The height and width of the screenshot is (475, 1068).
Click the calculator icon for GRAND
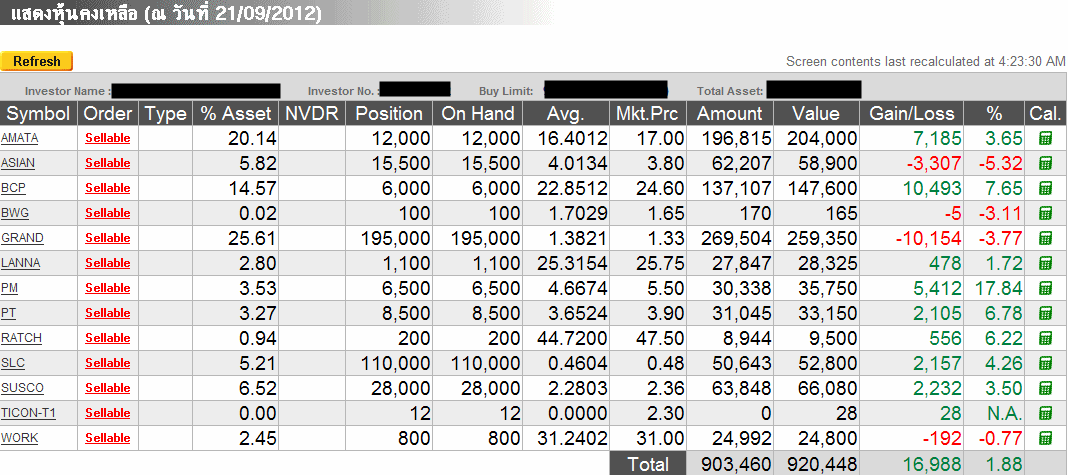[x=1045, y=239]
